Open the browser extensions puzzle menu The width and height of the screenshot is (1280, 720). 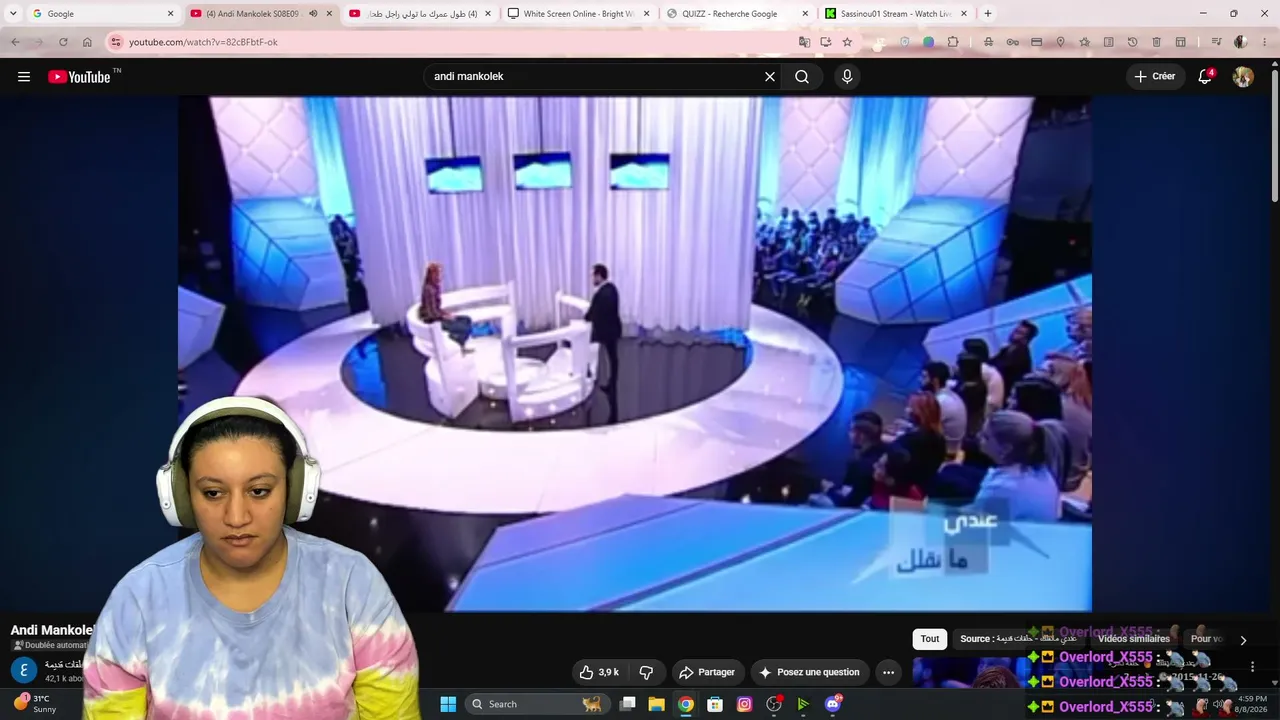(x=953, y=42)
